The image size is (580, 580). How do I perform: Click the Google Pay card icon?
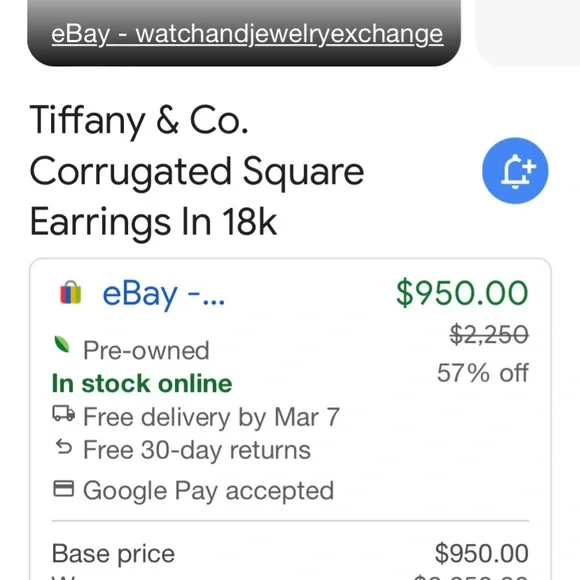tap(64, 488)
